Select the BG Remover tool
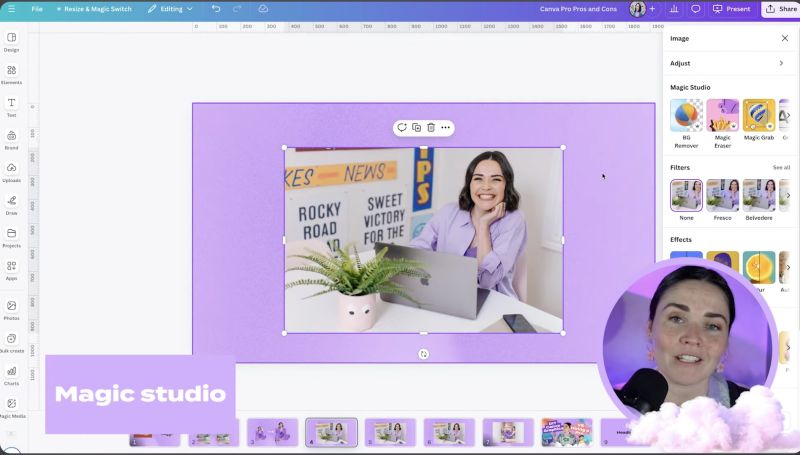The image size is (800, 455). 686,123
